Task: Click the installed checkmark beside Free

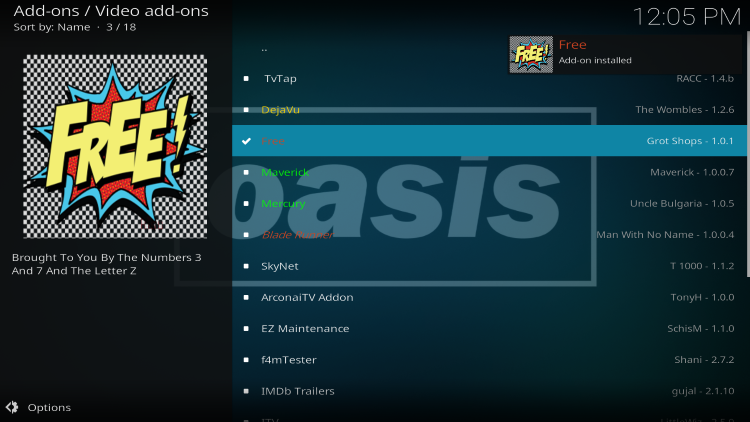Action: (x=246, y=141)
